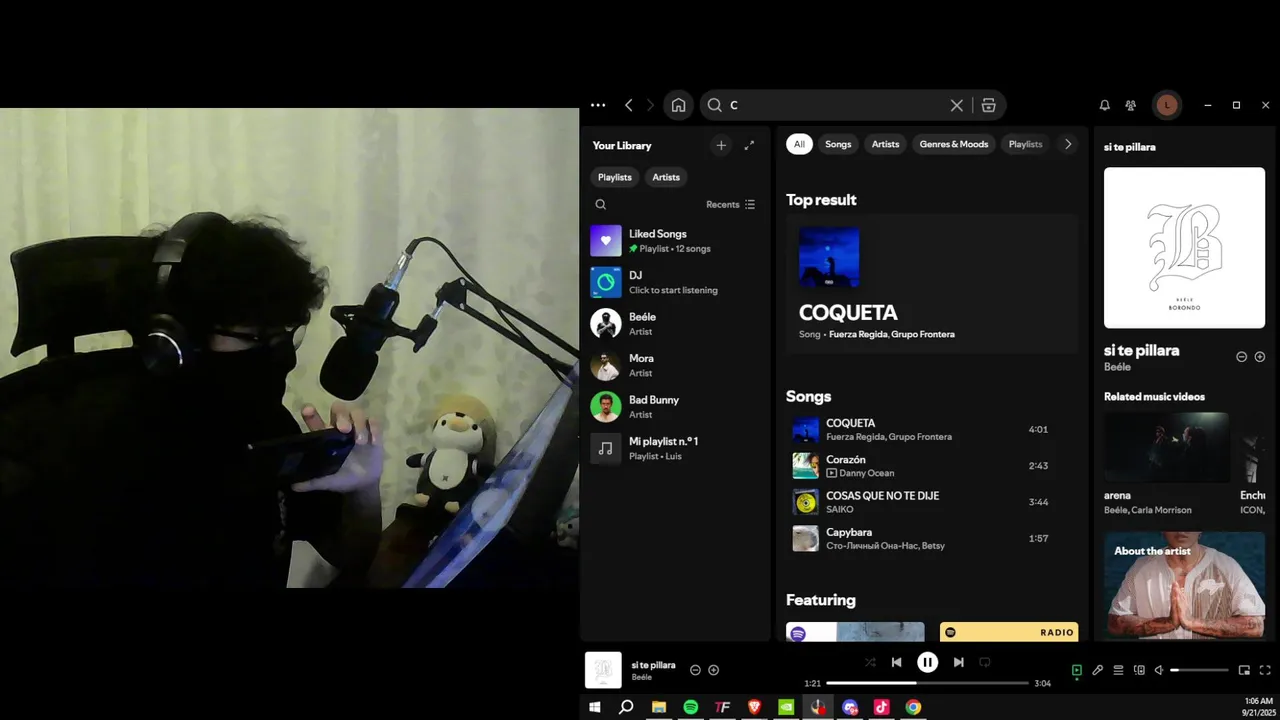The width and height of the screenshot is (1280, 720).
Task: Toggle repeat mode
Action: 985,662
